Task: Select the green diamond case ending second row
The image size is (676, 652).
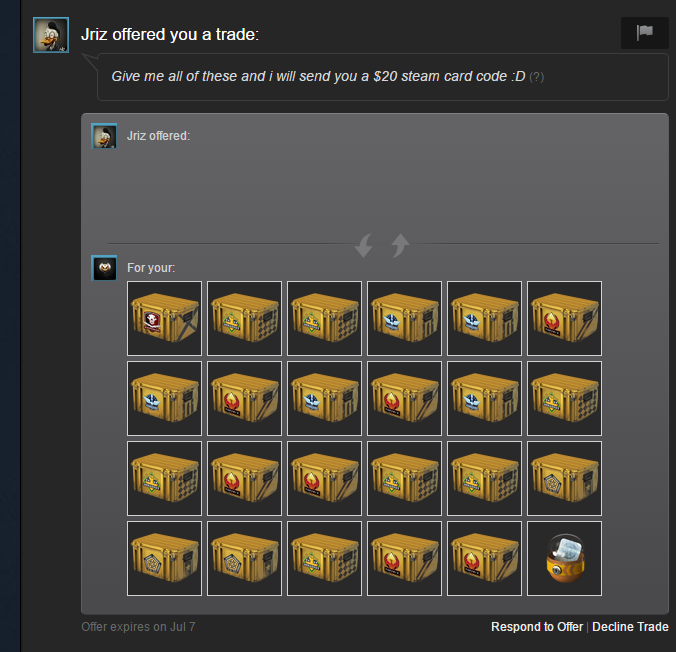Action: pyautogui.click(x=564, y=398)
